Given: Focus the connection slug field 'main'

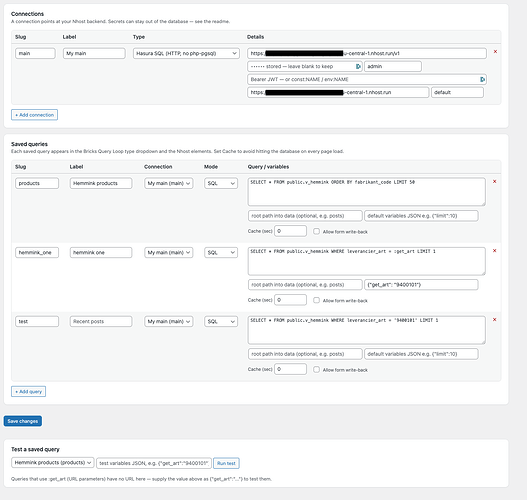Looking at the screenshot, I should coord(35,53).
